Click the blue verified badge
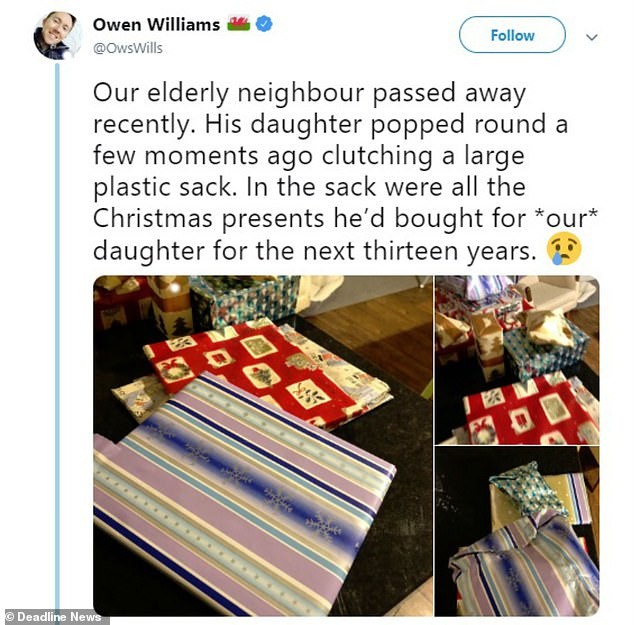Screen dimensions: 634x625 (264, 24)
